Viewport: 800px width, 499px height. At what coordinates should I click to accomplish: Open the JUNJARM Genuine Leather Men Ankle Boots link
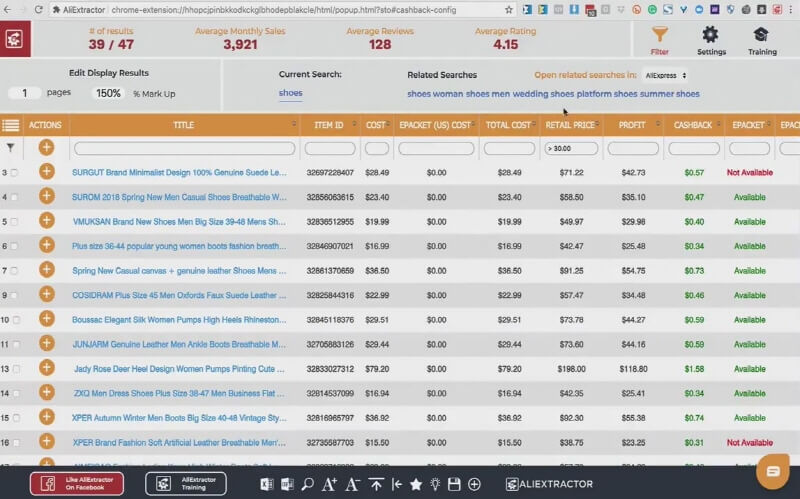tap(179, 344)
